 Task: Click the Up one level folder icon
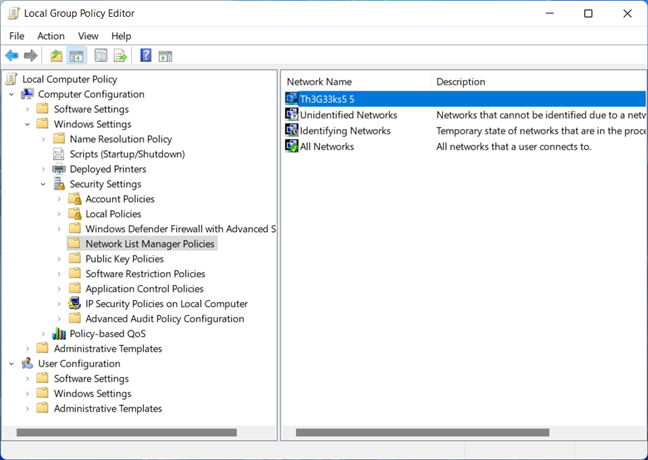tap(56, 55)
